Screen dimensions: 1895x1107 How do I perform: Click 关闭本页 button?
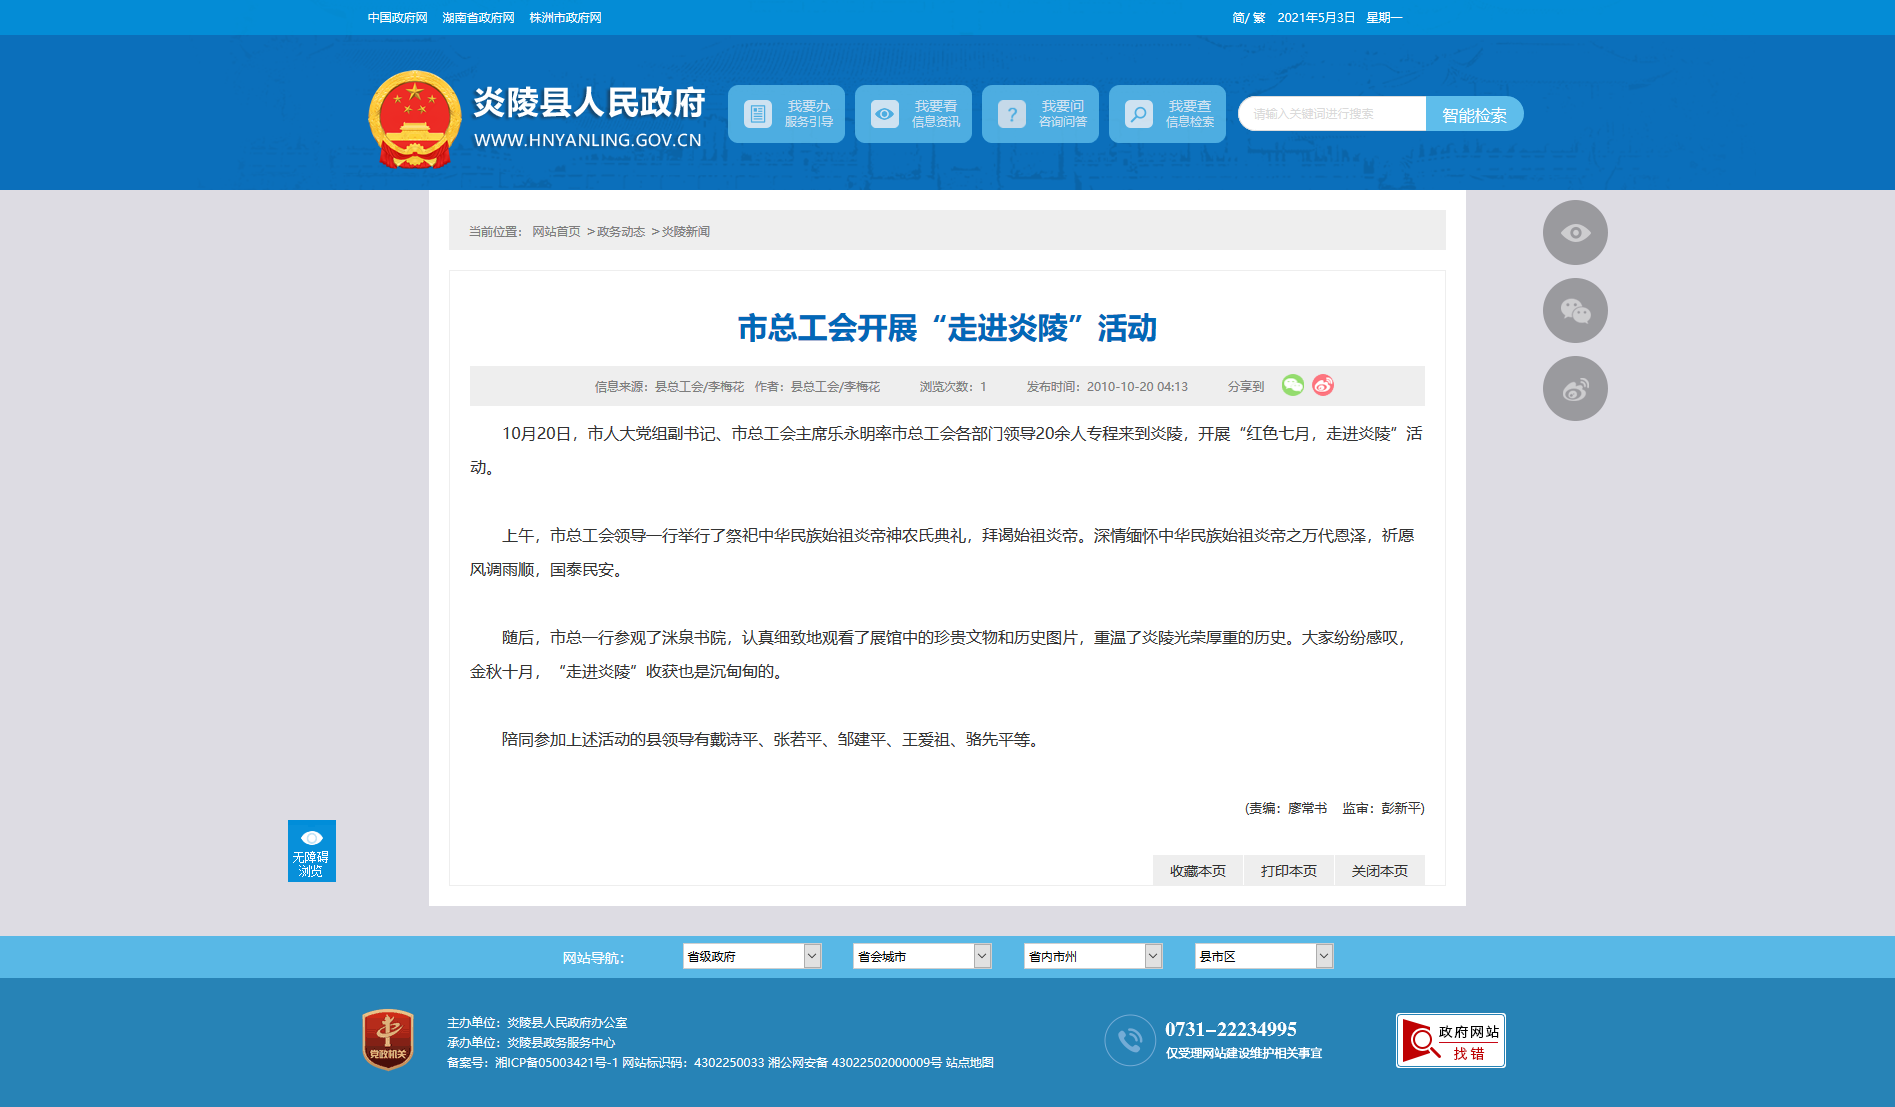pyautogui.click(x=1380, y=871)
